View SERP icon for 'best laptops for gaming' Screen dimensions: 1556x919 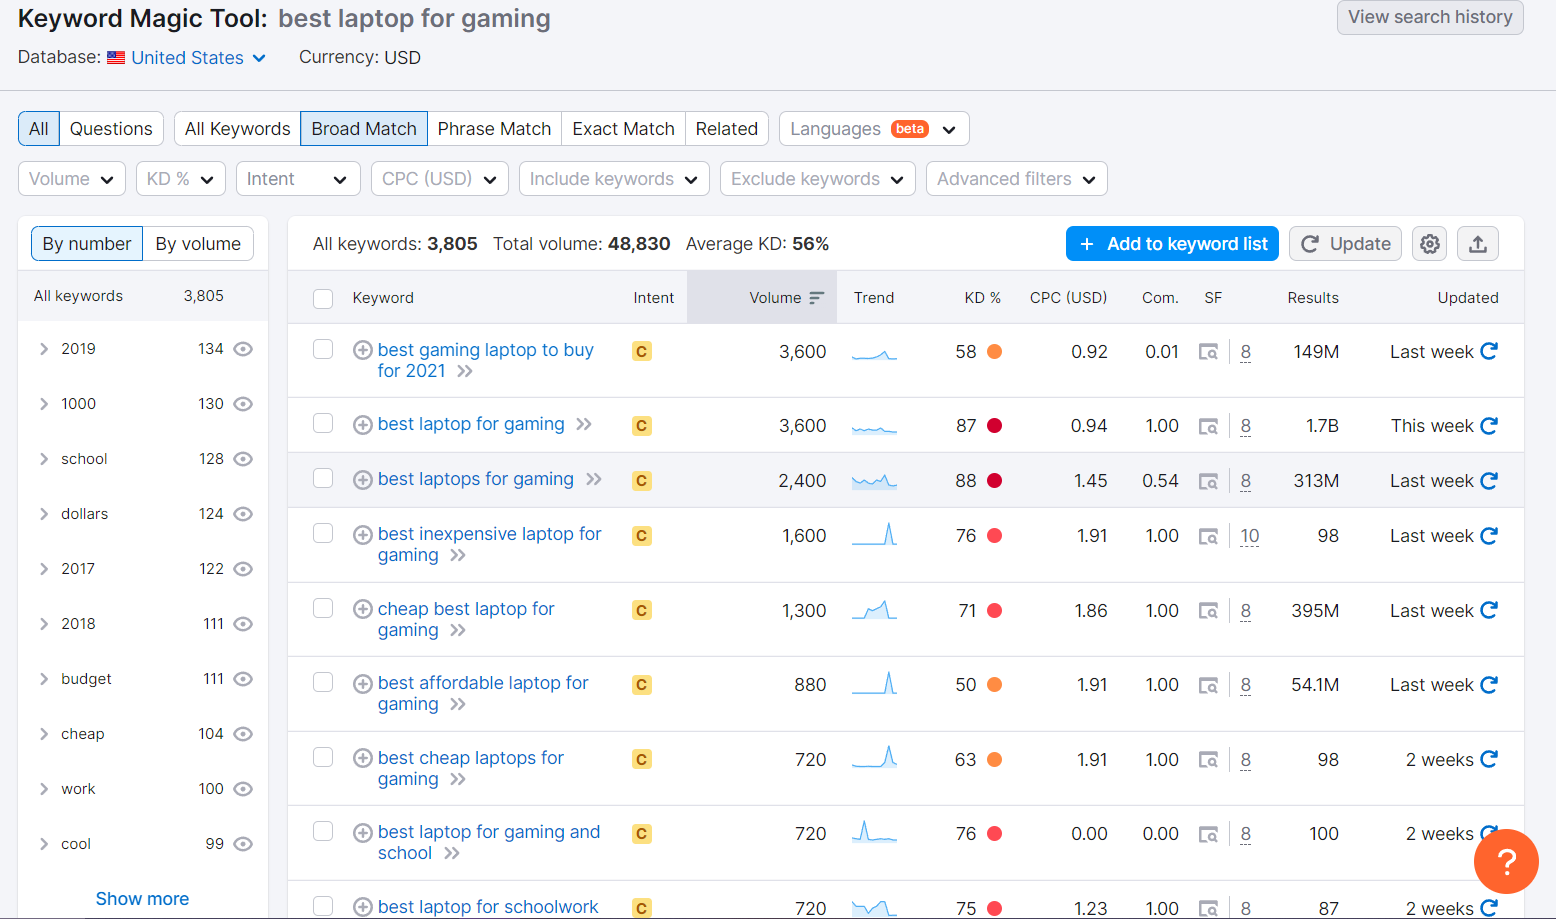click(1209, 482)
